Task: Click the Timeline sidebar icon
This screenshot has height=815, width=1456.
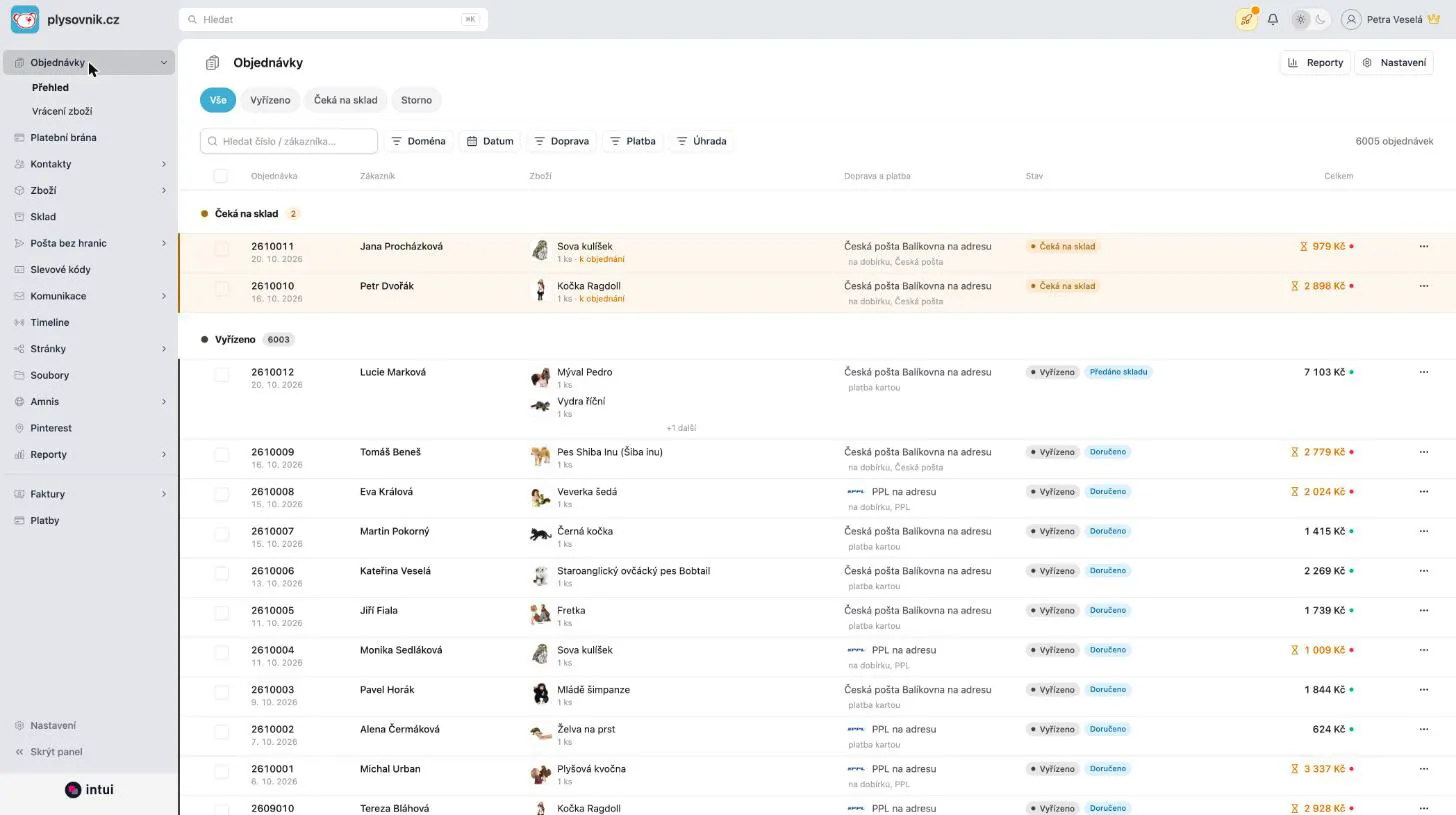Action: pyautogui.click(x=19, y=323)
